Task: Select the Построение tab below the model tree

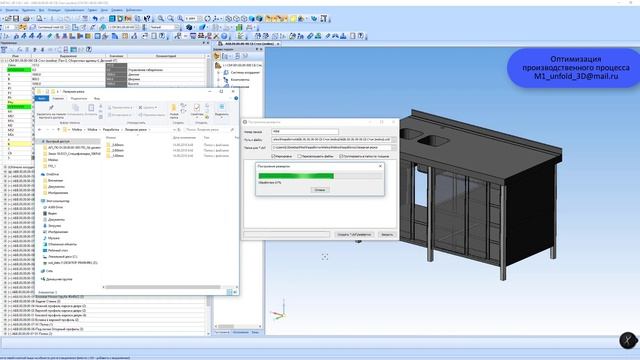Action: [222, 332]
